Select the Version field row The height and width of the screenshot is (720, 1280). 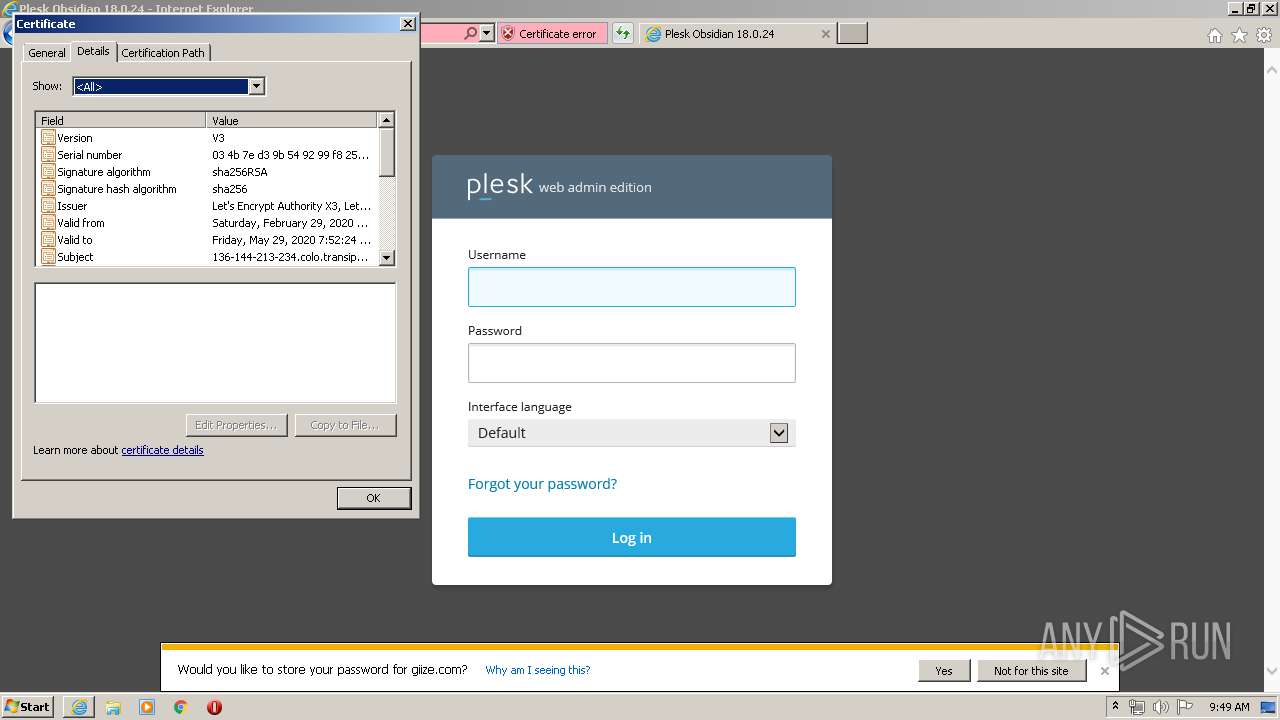[207, 138]
